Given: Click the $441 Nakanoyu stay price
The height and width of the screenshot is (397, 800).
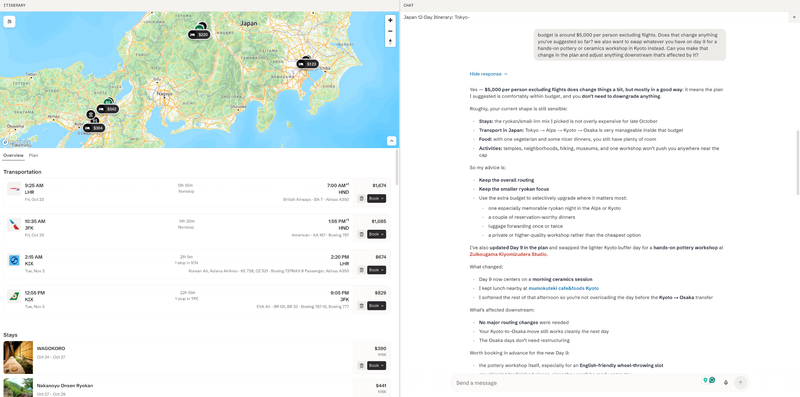Looking at the screenshot, I should tap(381, 385).
